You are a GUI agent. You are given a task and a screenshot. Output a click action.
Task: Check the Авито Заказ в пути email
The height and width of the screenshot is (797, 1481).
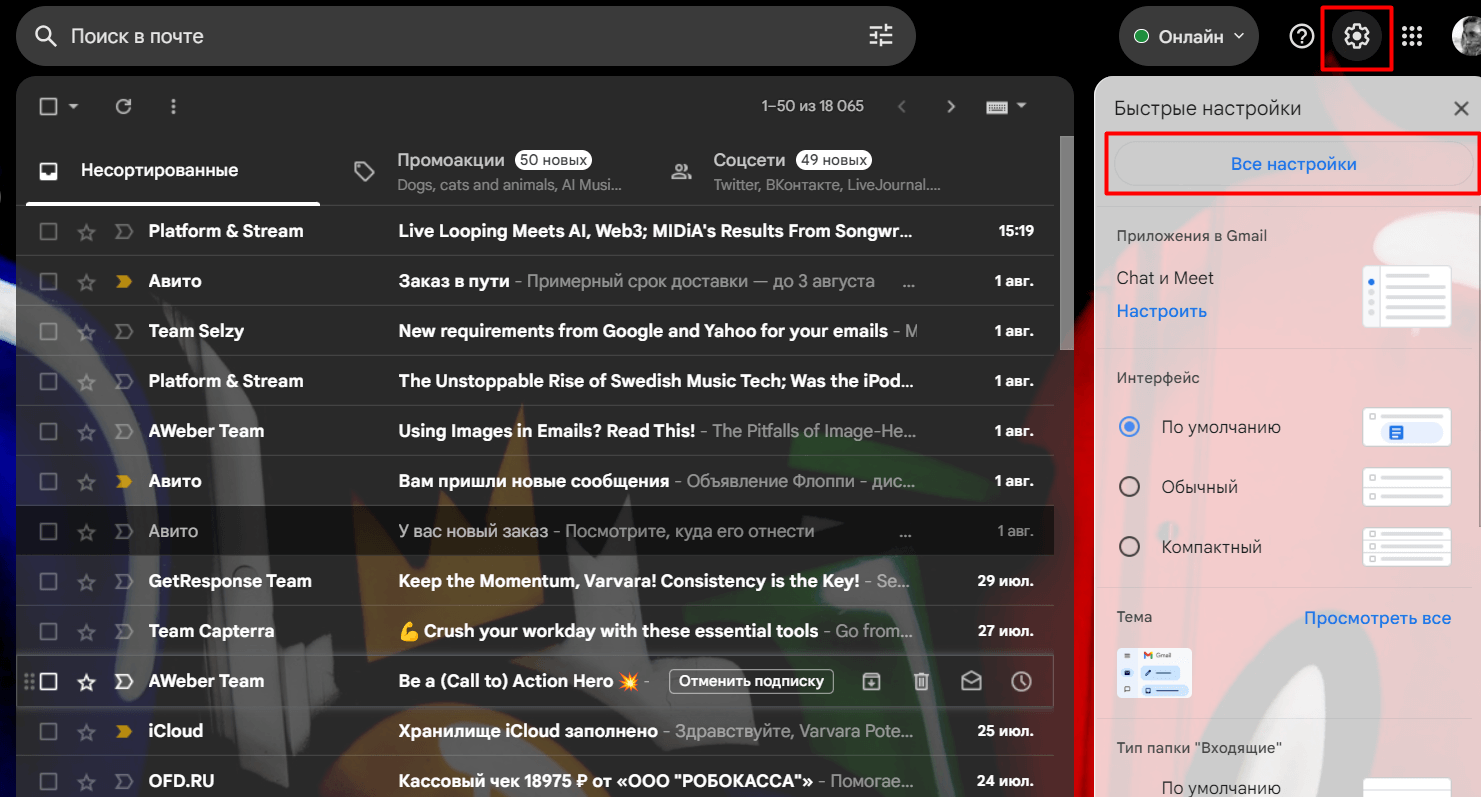pos(48,282)
